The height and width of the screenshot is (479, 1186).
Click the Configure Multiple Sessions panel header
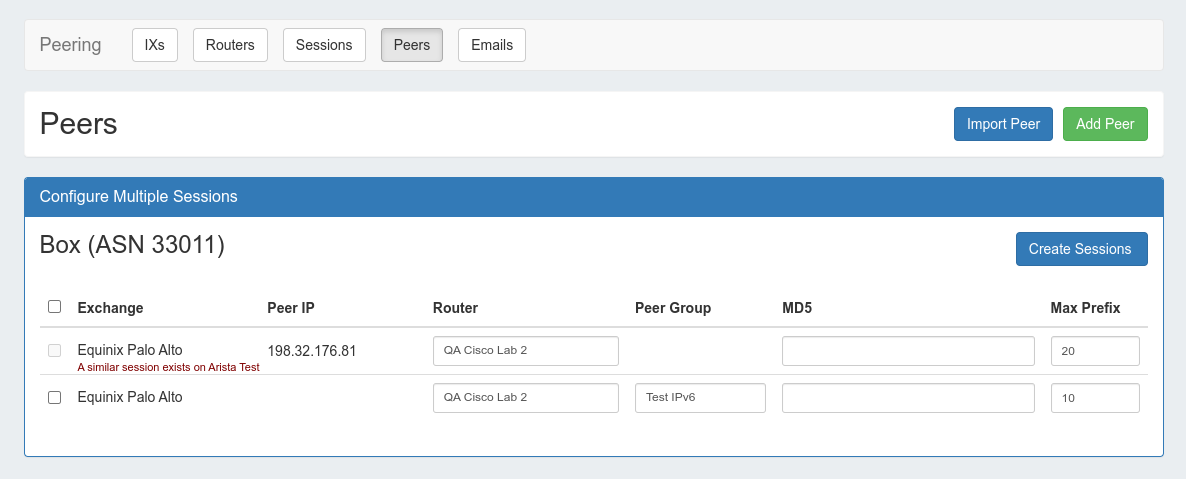(594, 196)
